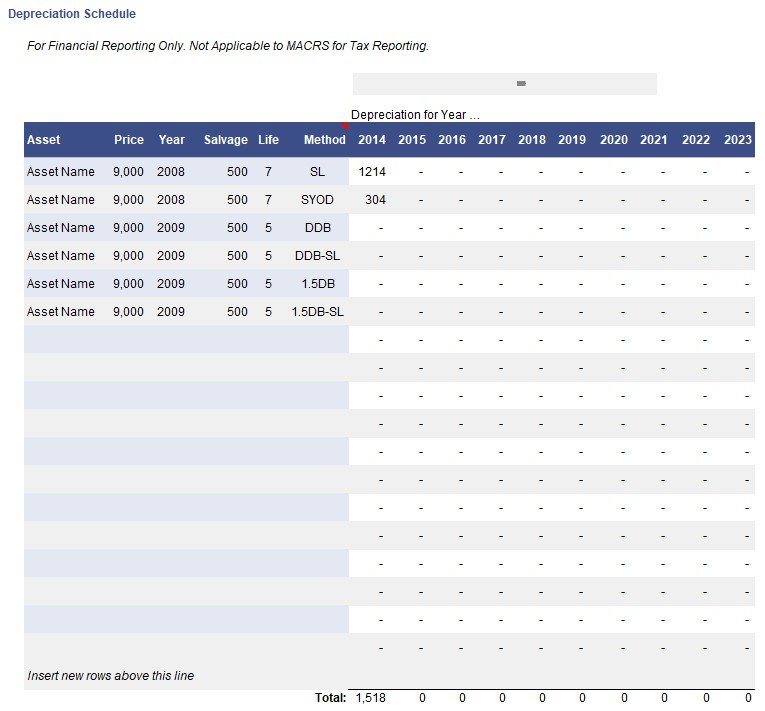This screenshot has width=765, height=711.
Task: Click the red comment indicator on the Method header
Action: click(345, 126)
